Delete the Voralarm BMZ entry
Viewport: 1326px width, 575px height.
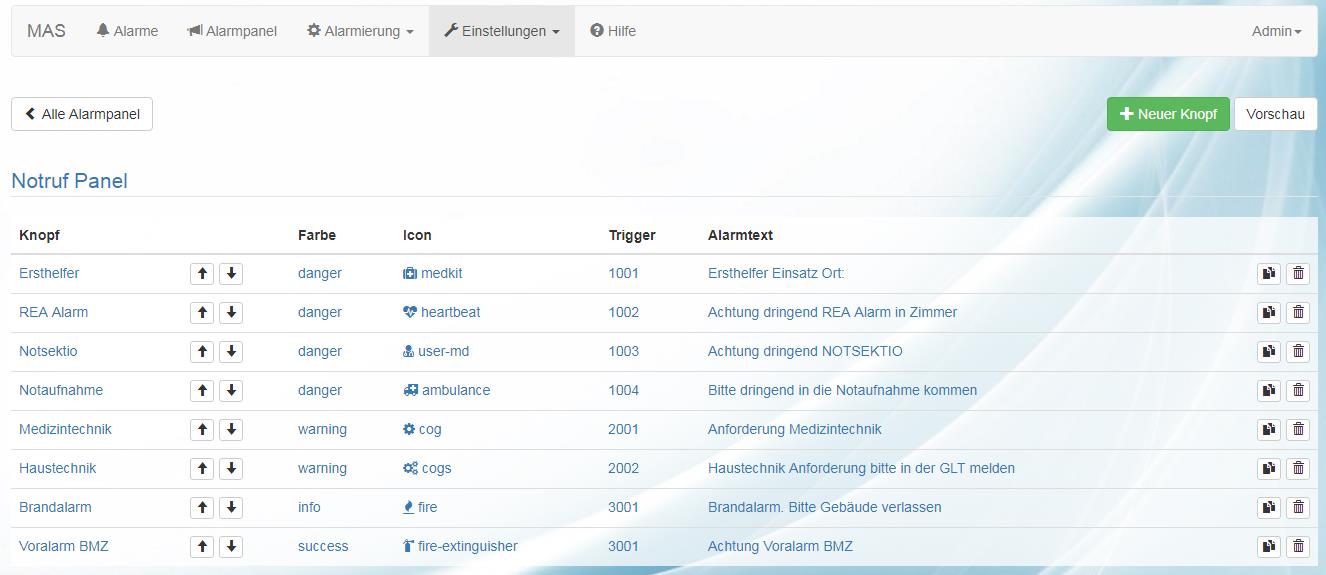[x=1298, y=547]
